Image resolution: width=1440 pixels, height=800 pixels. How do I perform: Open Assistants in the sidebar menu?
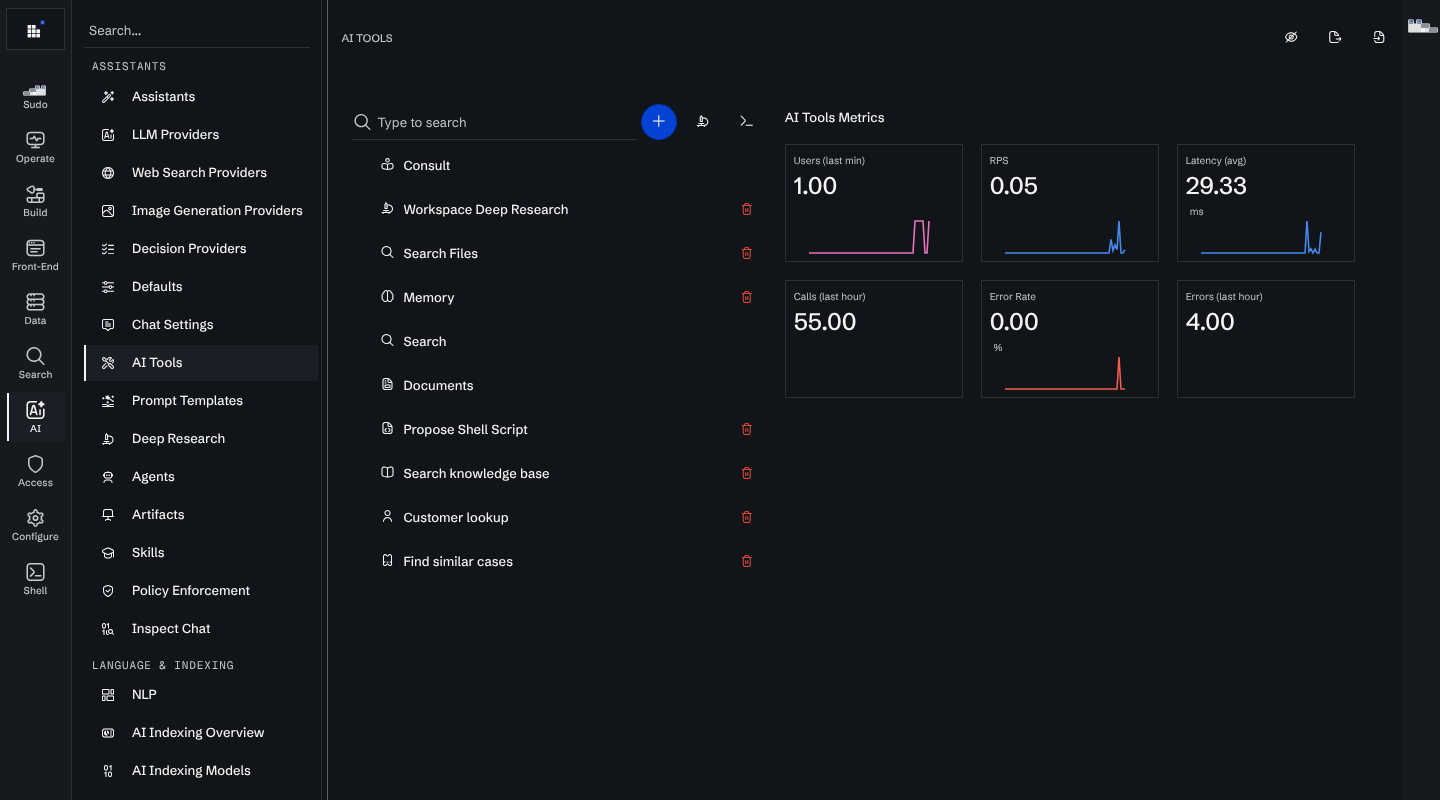(201, 97)
